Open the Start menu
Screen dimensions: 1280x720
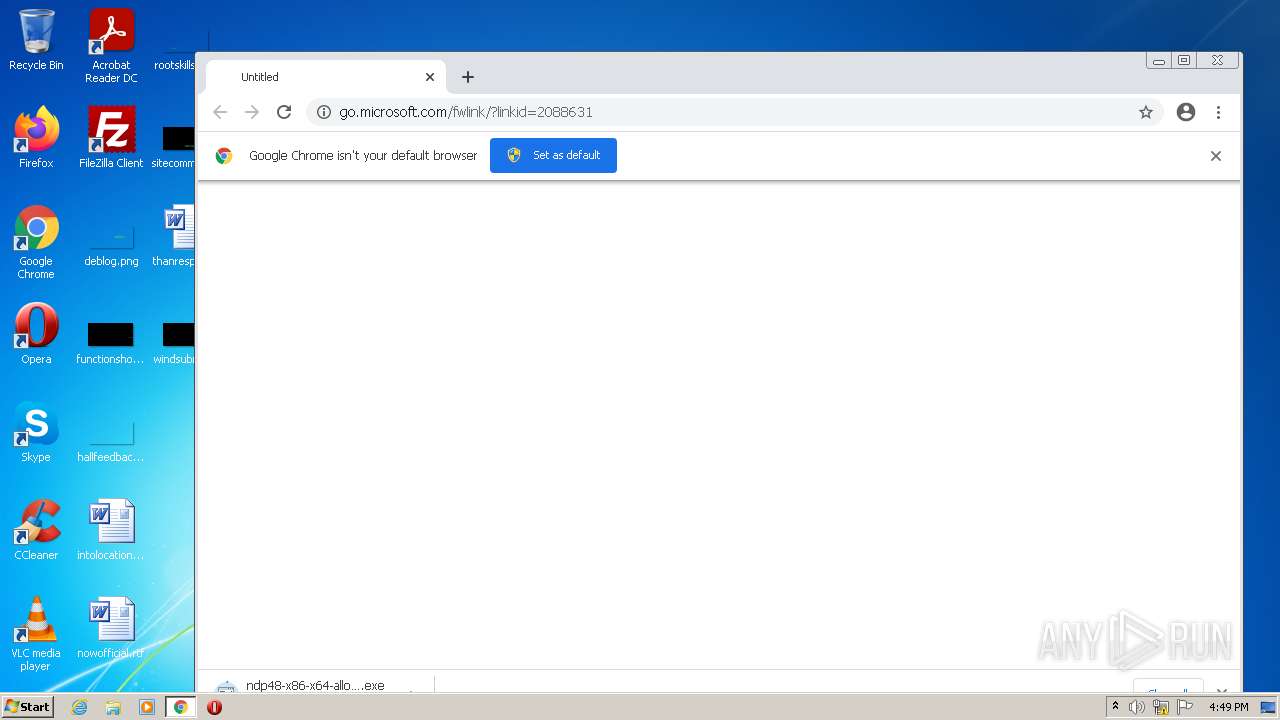[27, 707]
